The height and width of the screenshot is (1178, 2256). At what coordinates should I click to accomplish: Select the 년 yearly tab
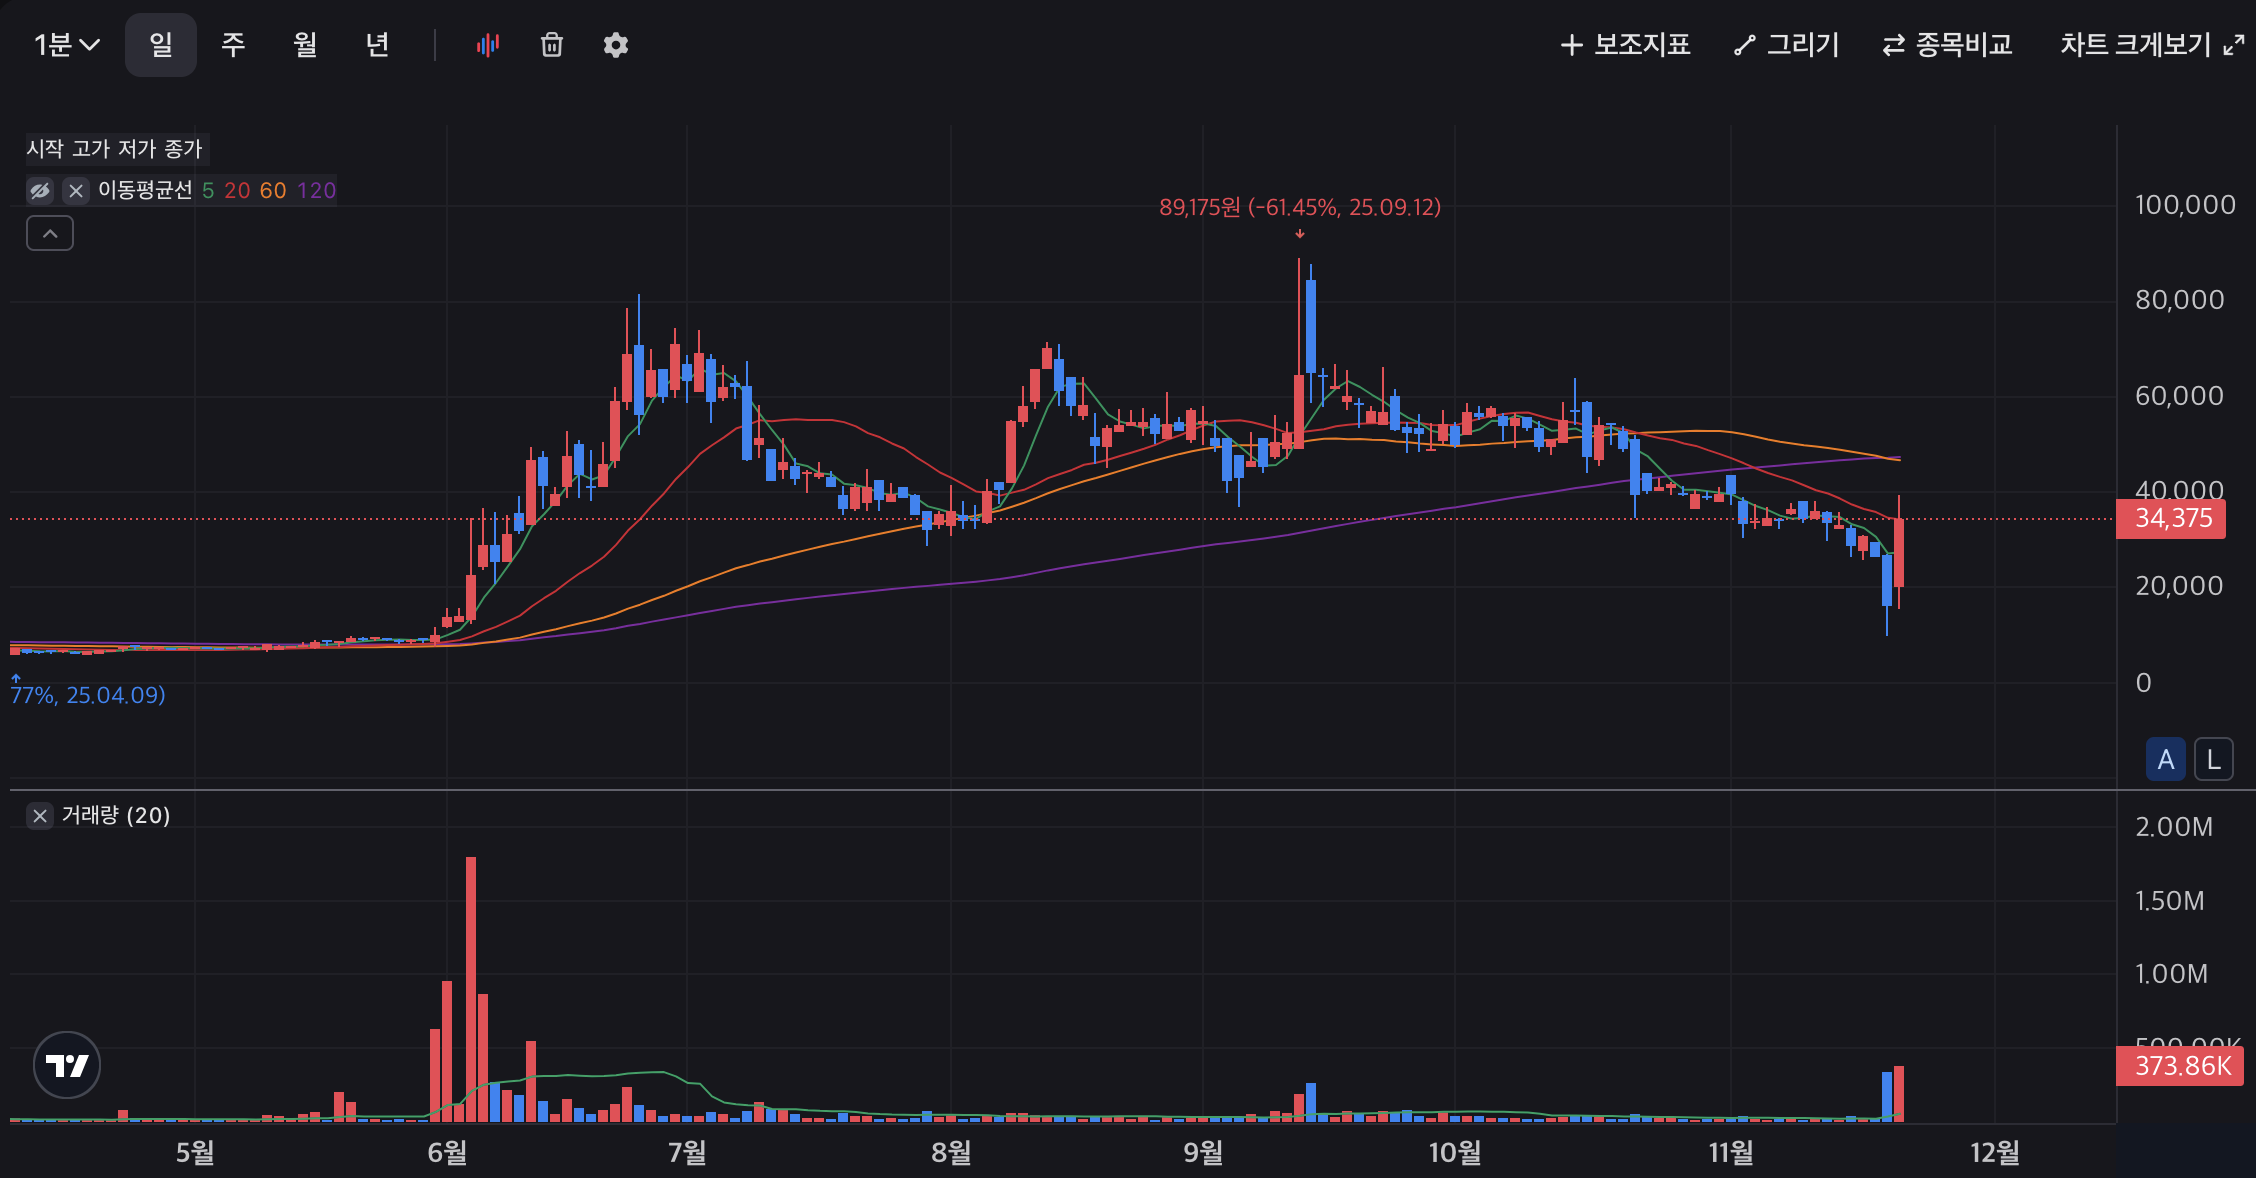point(377,45)
